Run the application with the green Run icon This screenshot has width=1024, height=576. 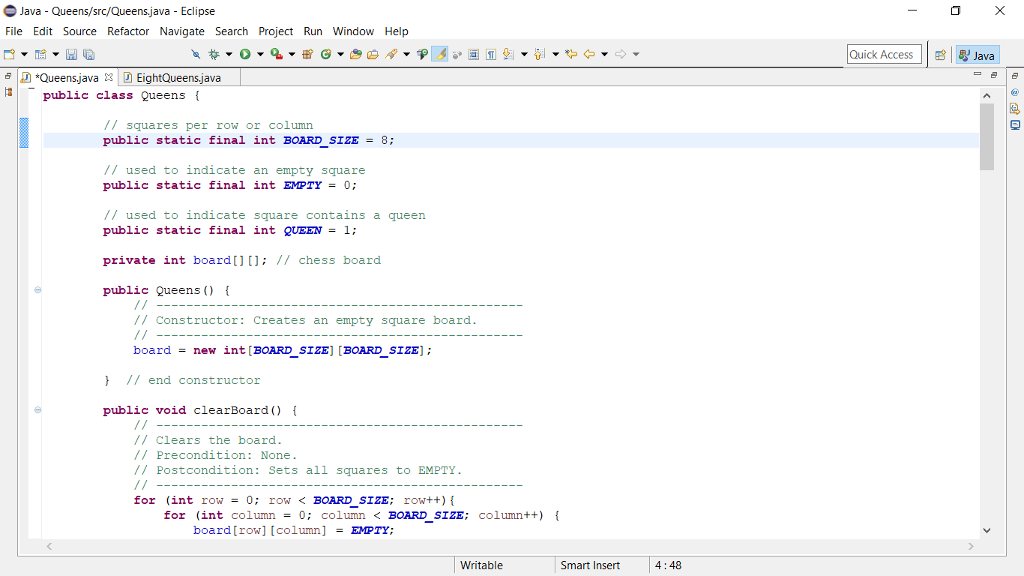tap(244, 54)
